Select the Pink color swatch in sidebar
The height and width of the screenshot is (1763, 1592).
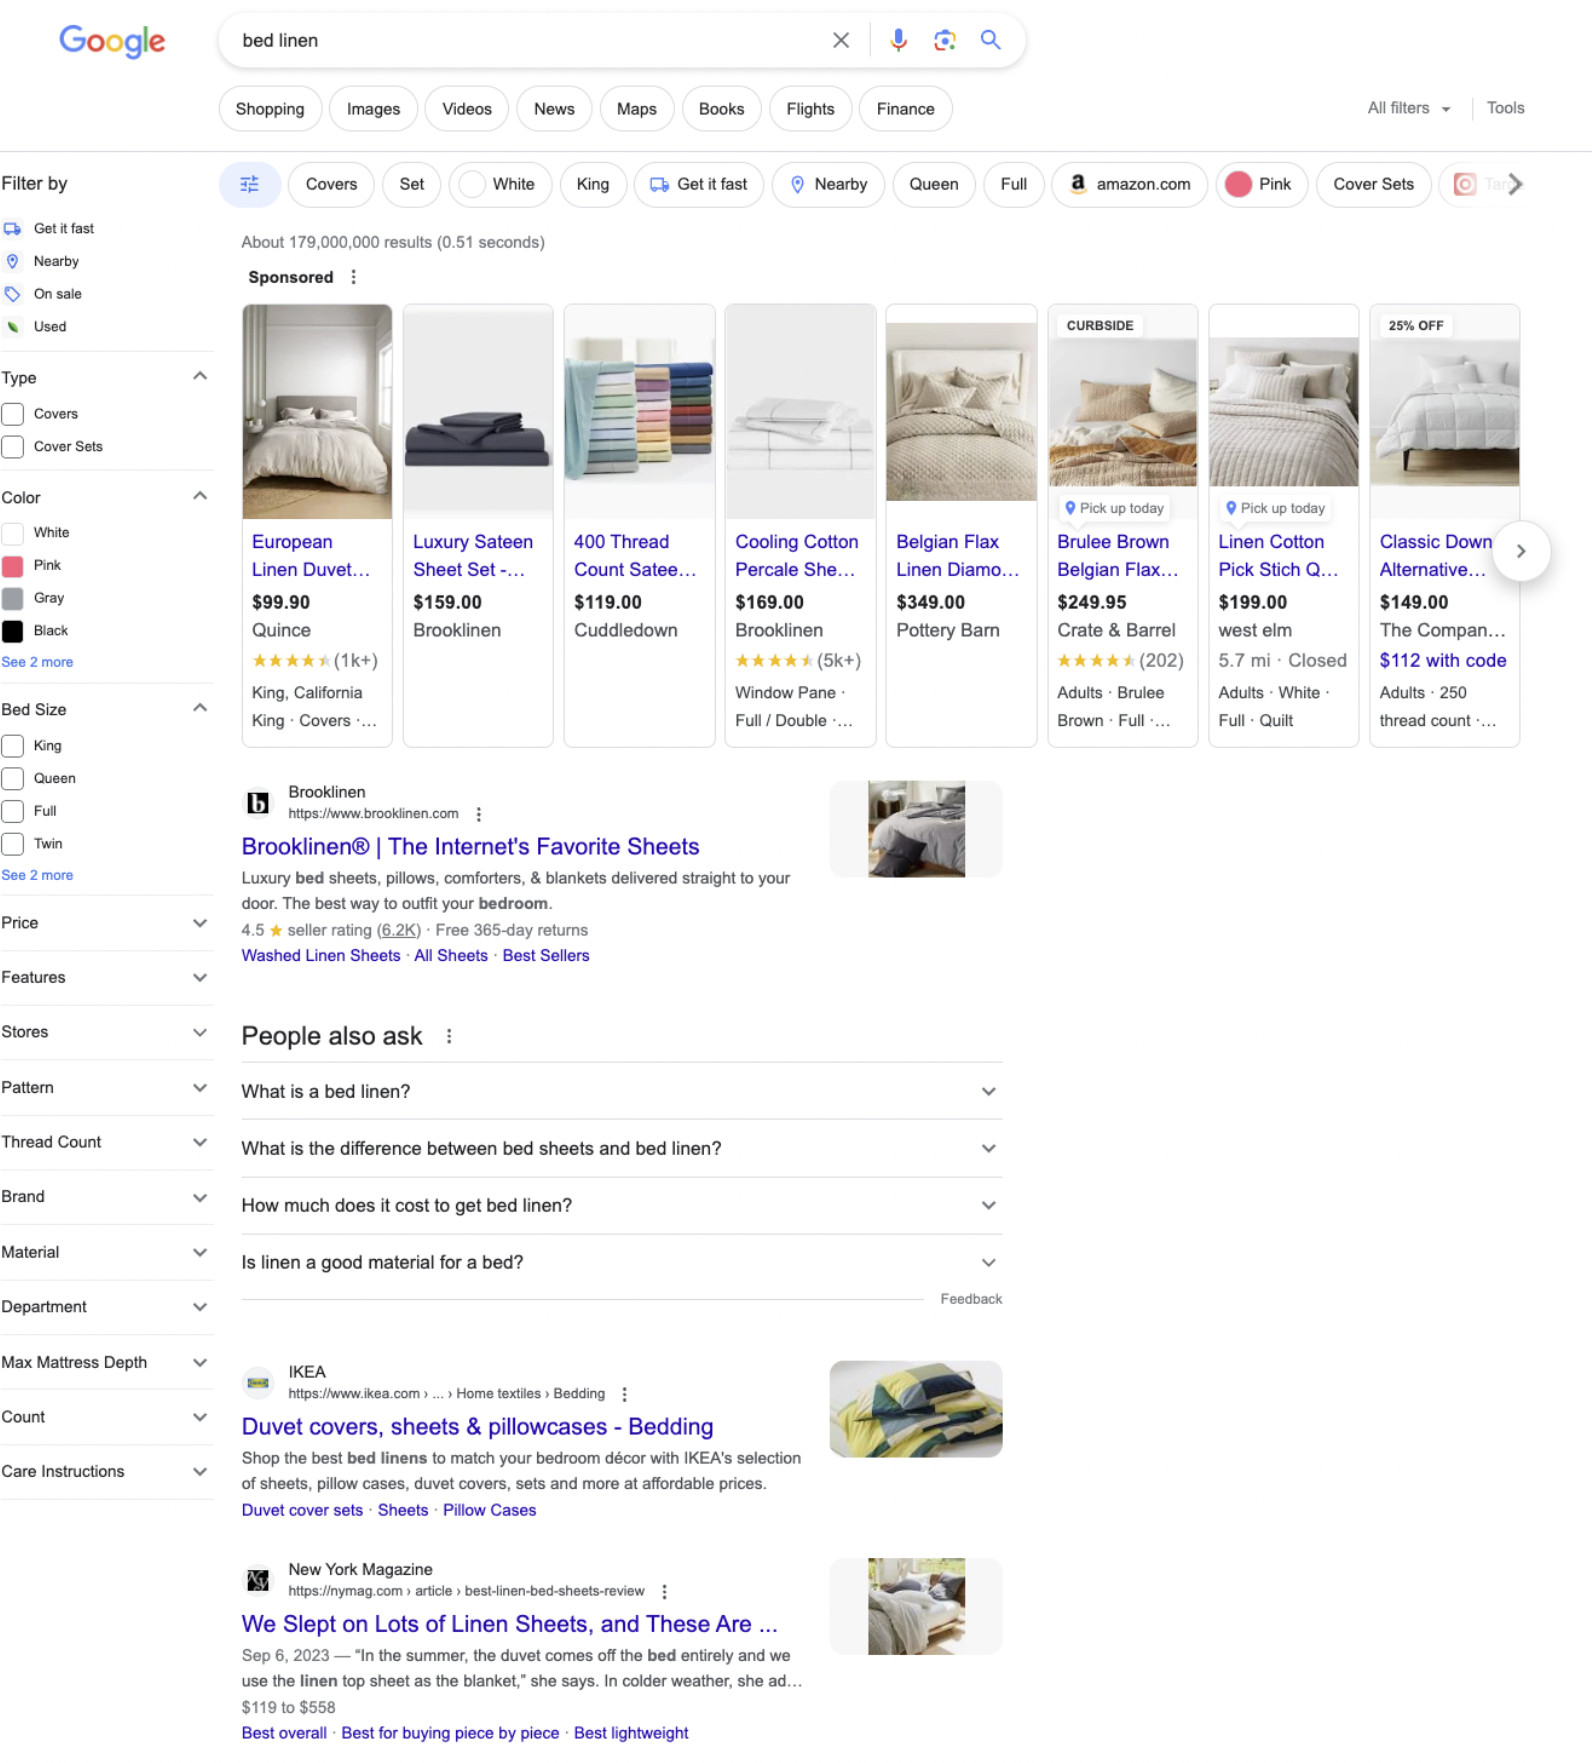(12, 566)
